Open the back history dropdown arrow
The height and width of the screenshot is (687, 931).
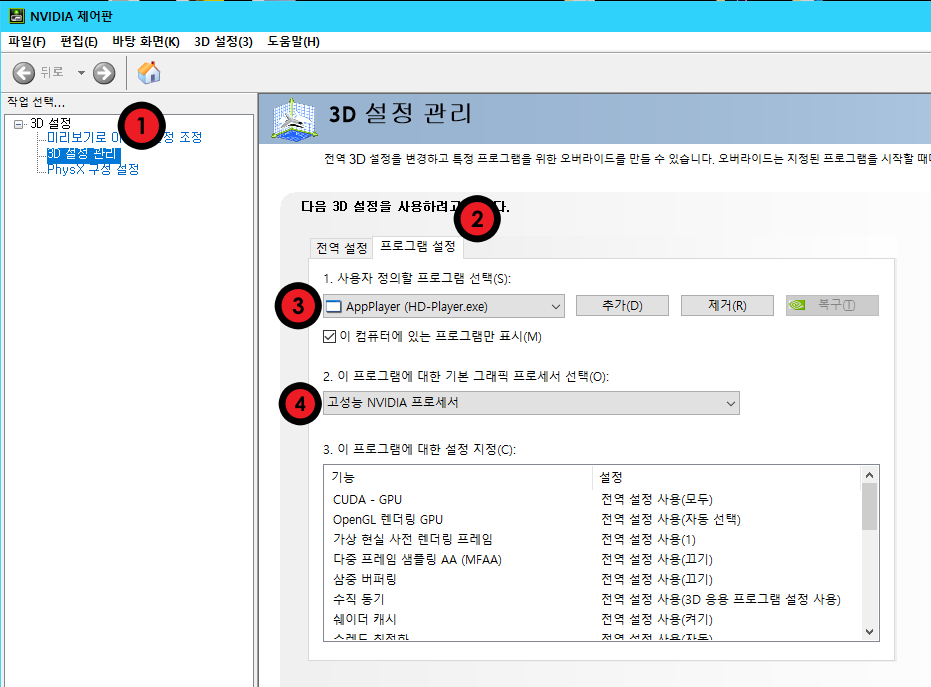pos(81,73)
